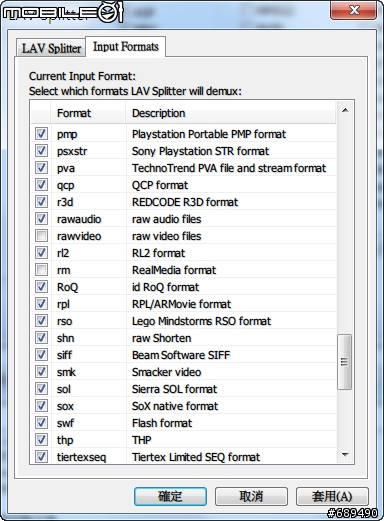Toggle the thp checkbox

click(41, 440)
